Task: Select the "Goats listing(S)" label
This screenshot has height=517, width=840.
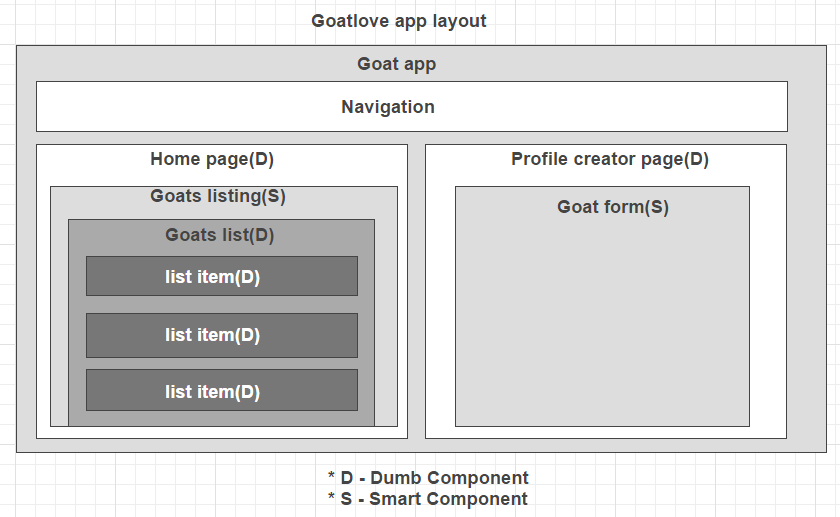Action: point(218,196)
